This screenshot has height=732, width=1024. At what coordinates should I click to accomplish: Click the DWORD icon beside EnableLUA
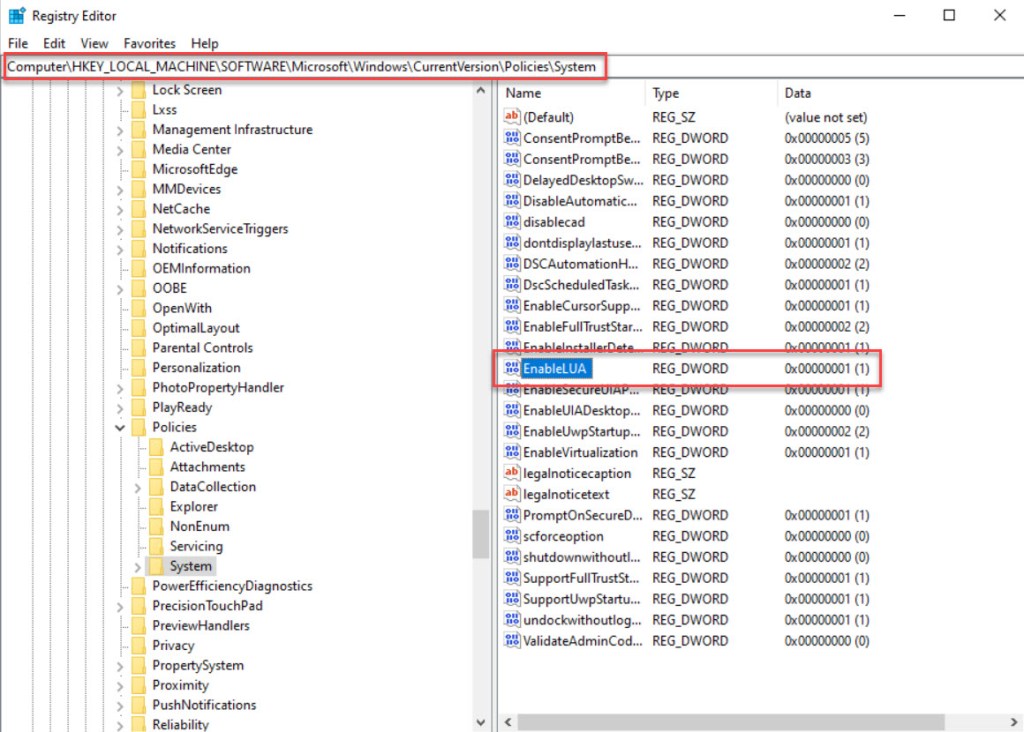coord(512,369)
